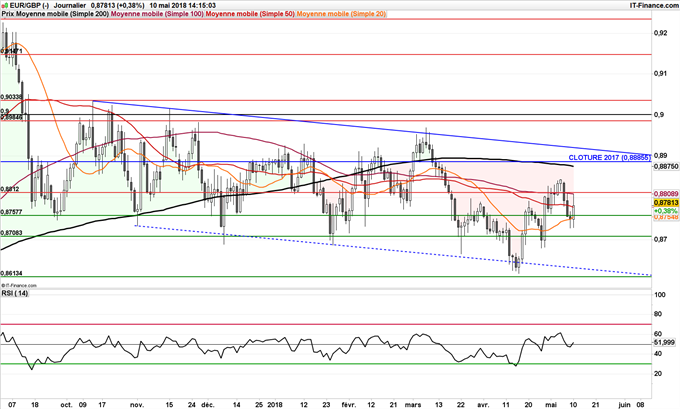Click the 0,87577 support level label
The height and width of the screenshot is (409, 680).
[x=12, y=212]
